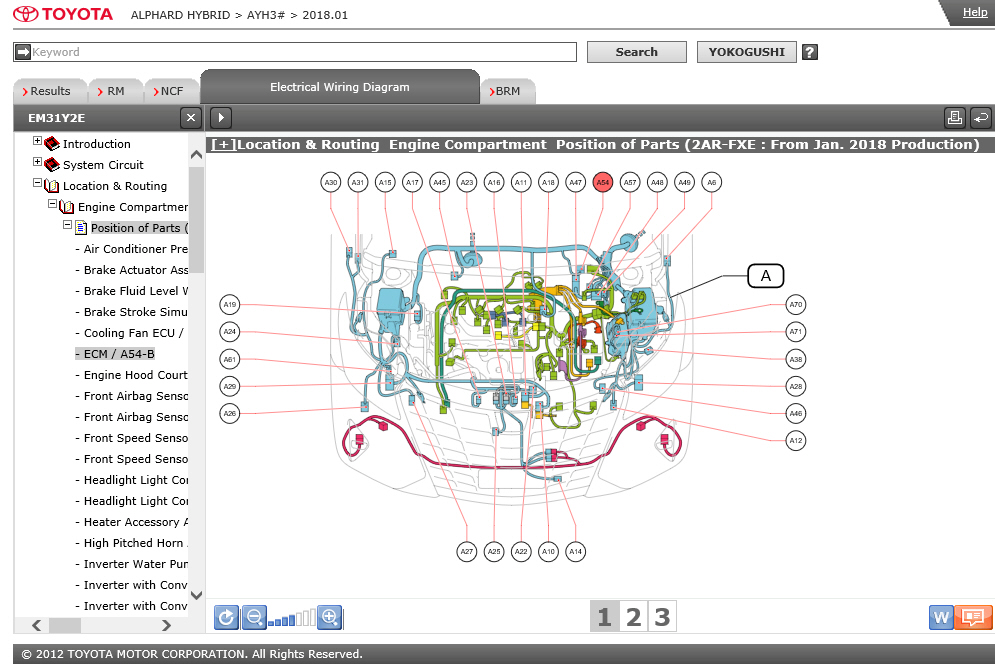This screenshot has height=672, width=995.
Task: Click the return arrow icon
Action: (980, 118)
